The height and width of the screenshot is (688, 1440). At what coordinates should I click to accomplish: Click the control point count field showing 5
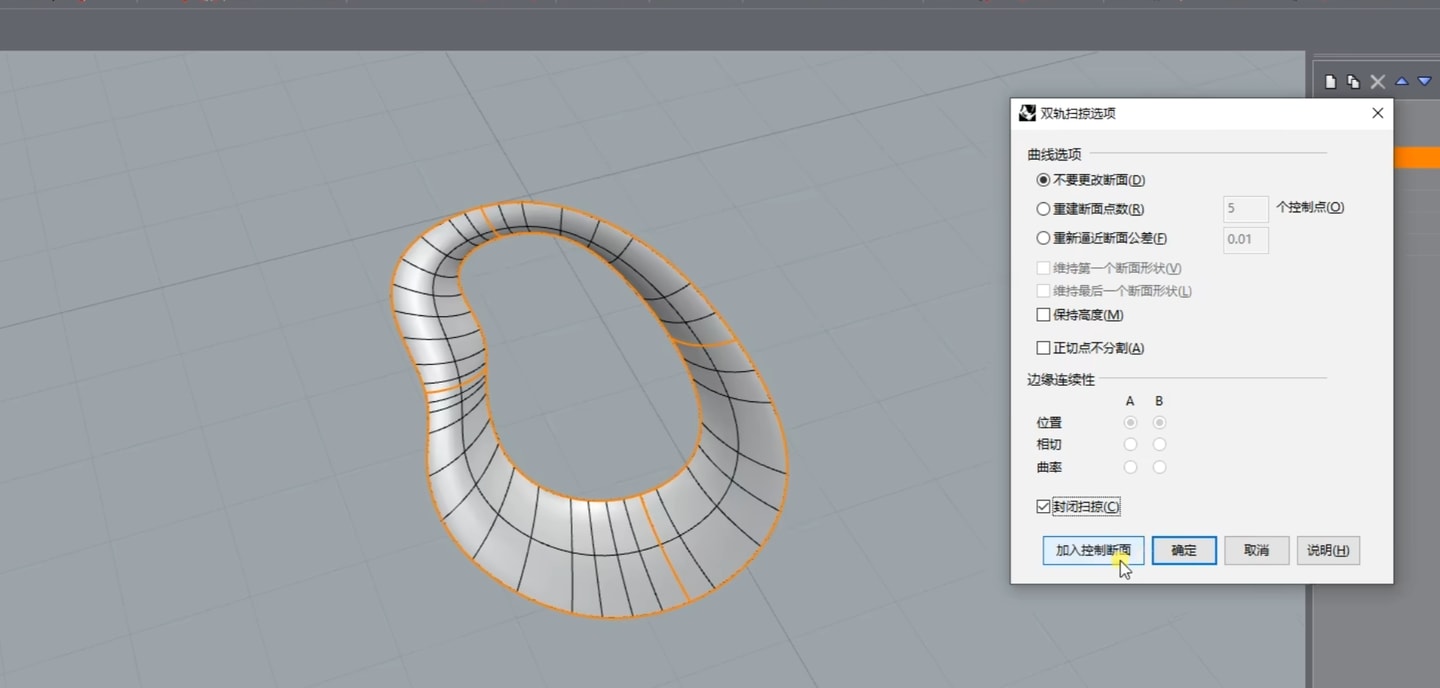[1246, 209]
